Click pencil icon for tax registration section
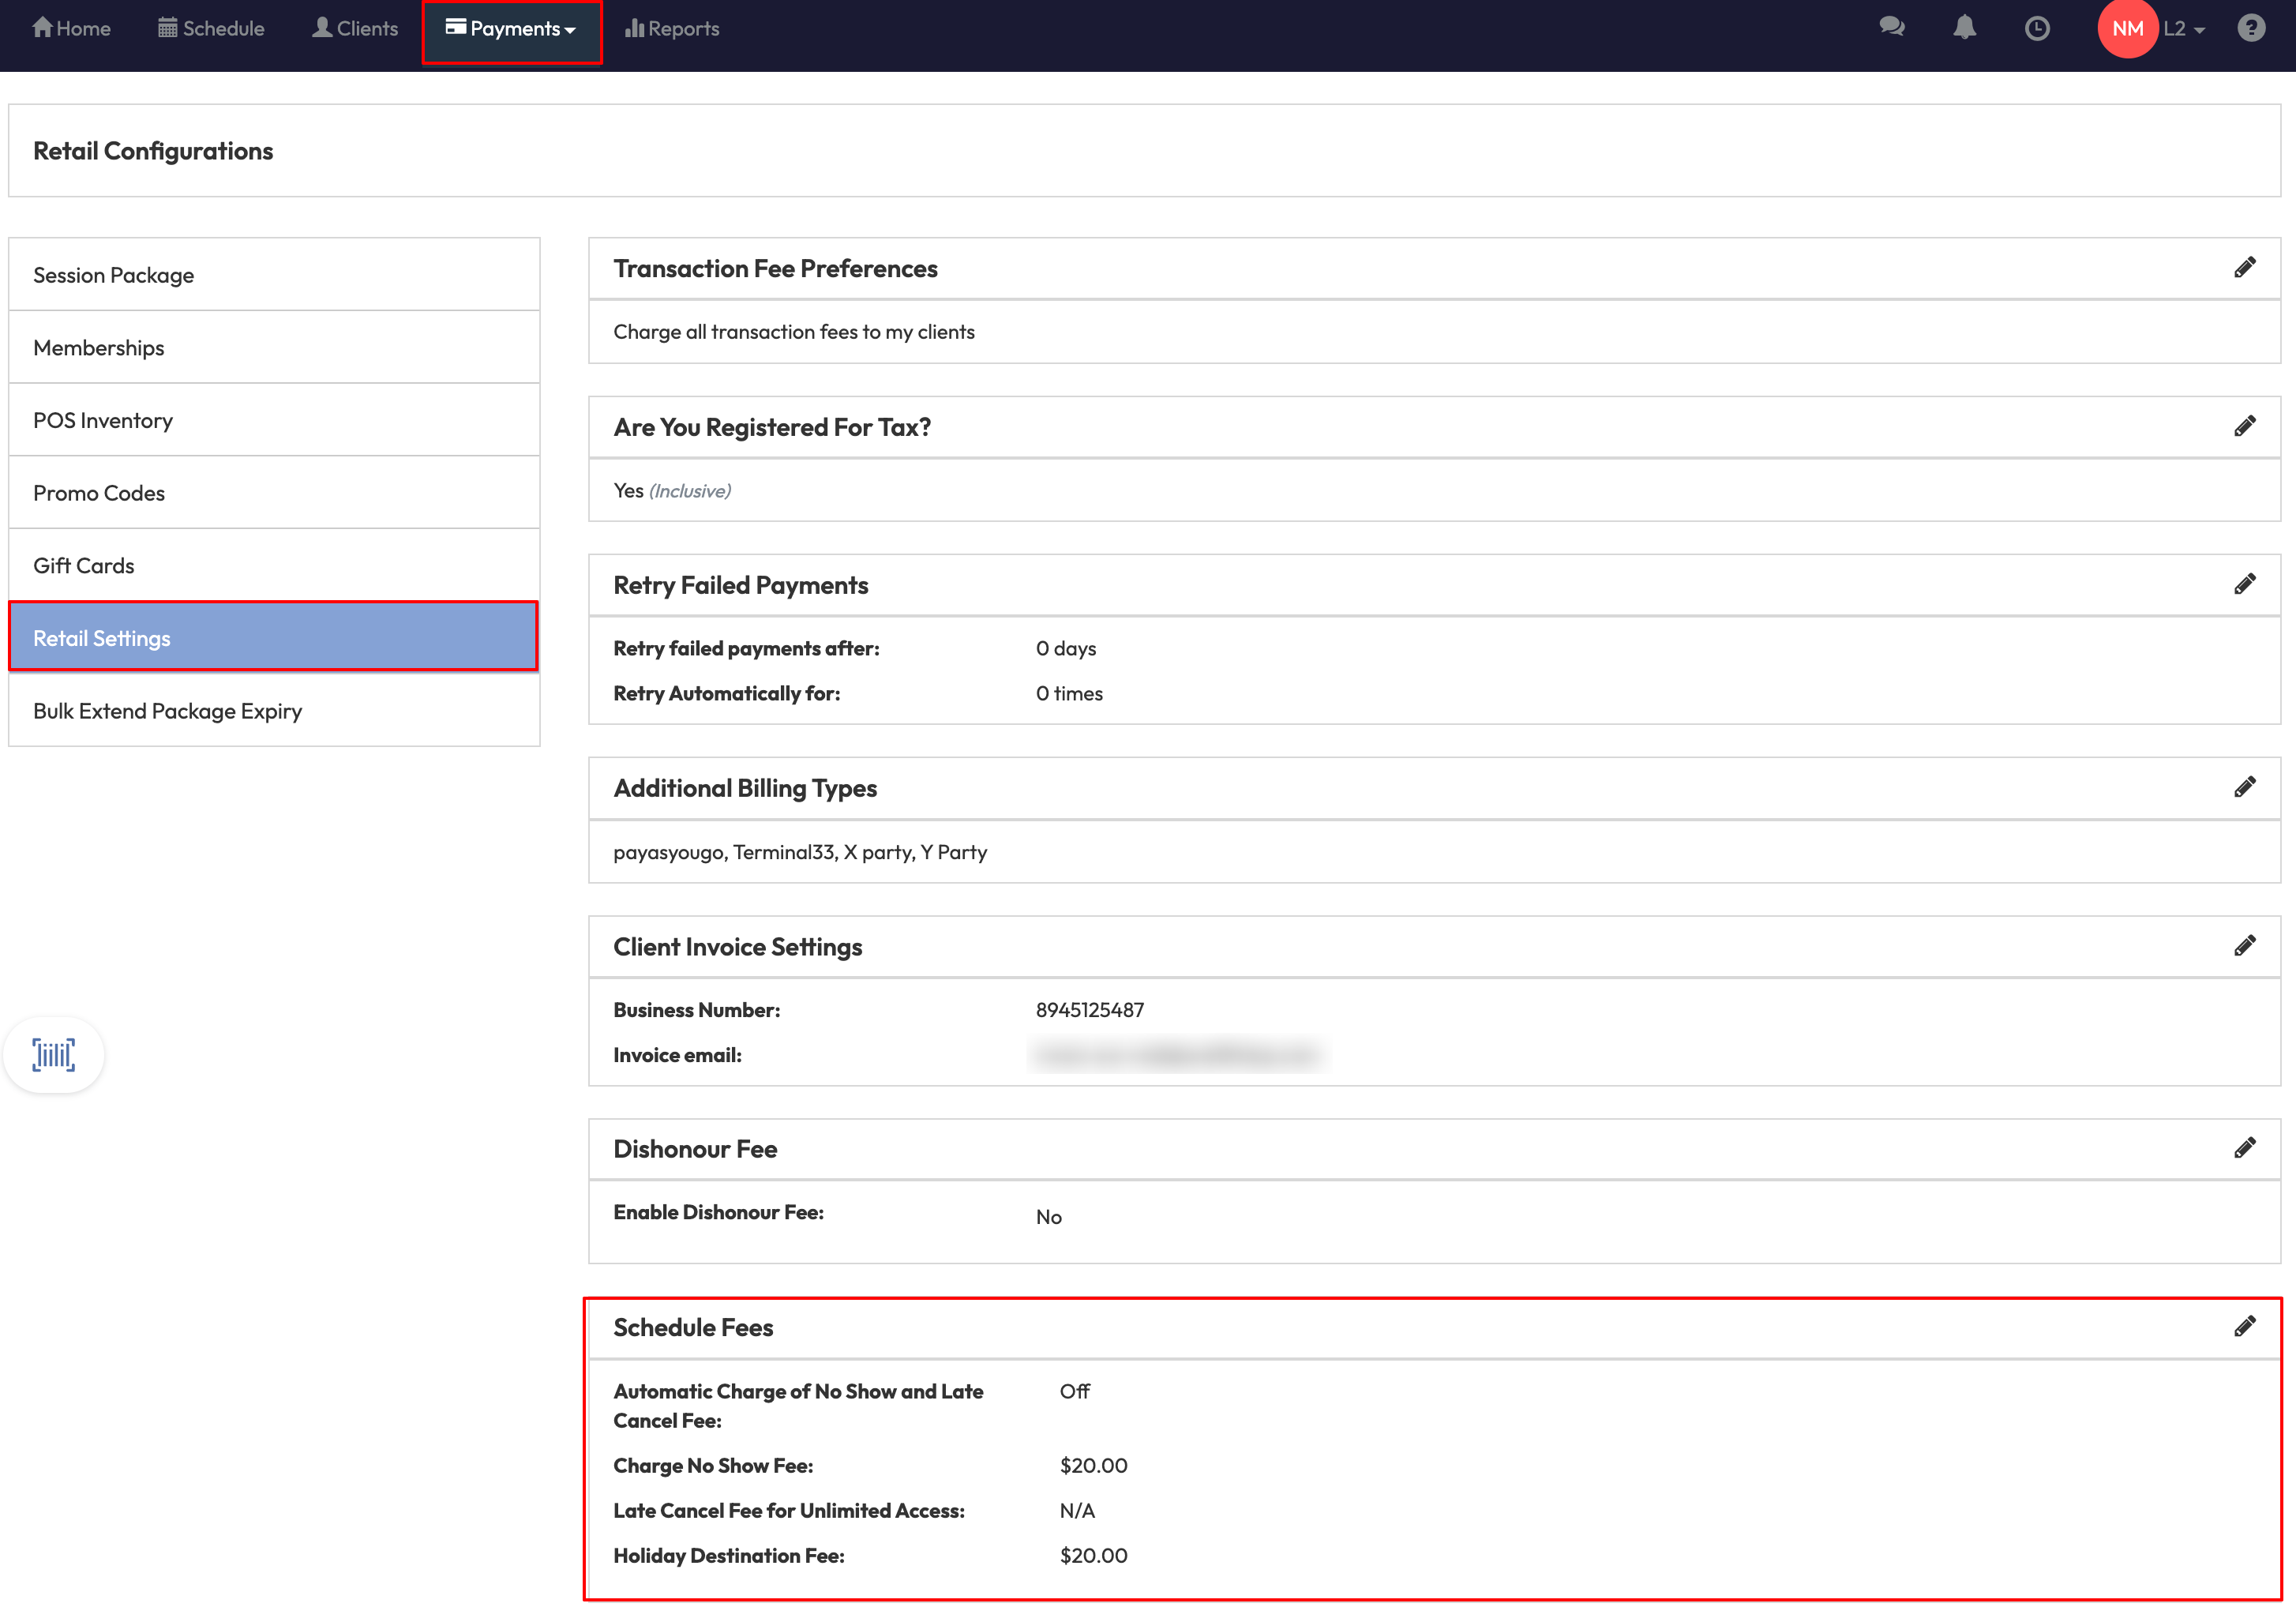 tap(2244, 426)
